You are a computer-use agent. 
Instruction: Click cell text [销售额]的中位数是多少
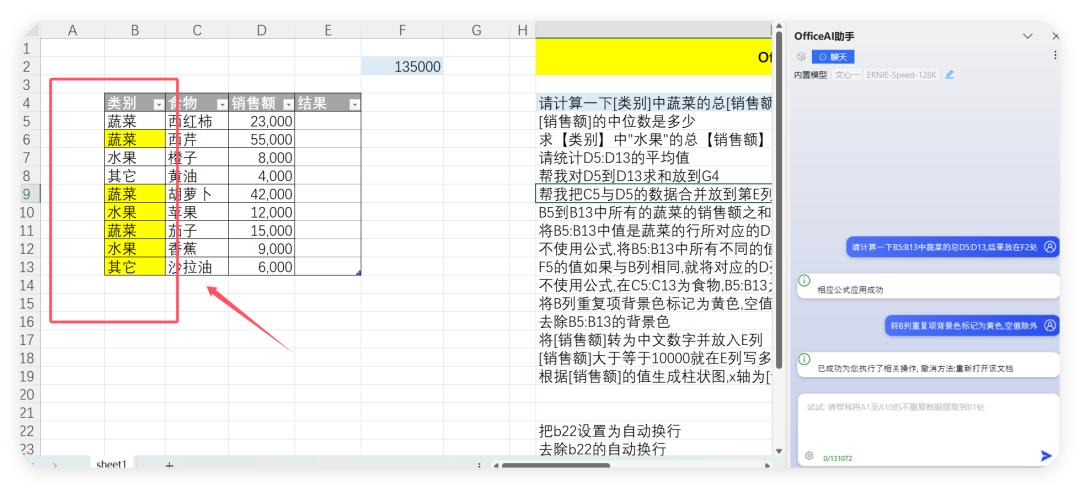coord(616,121)
